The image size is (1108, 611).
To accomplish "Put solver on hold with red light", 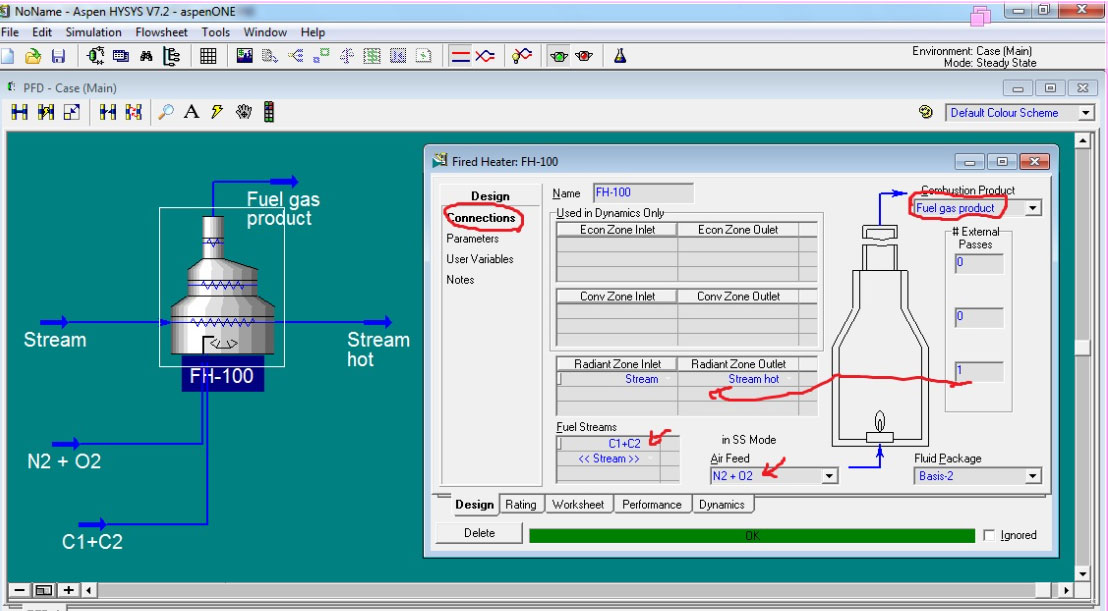I will (x=584, y=56).
